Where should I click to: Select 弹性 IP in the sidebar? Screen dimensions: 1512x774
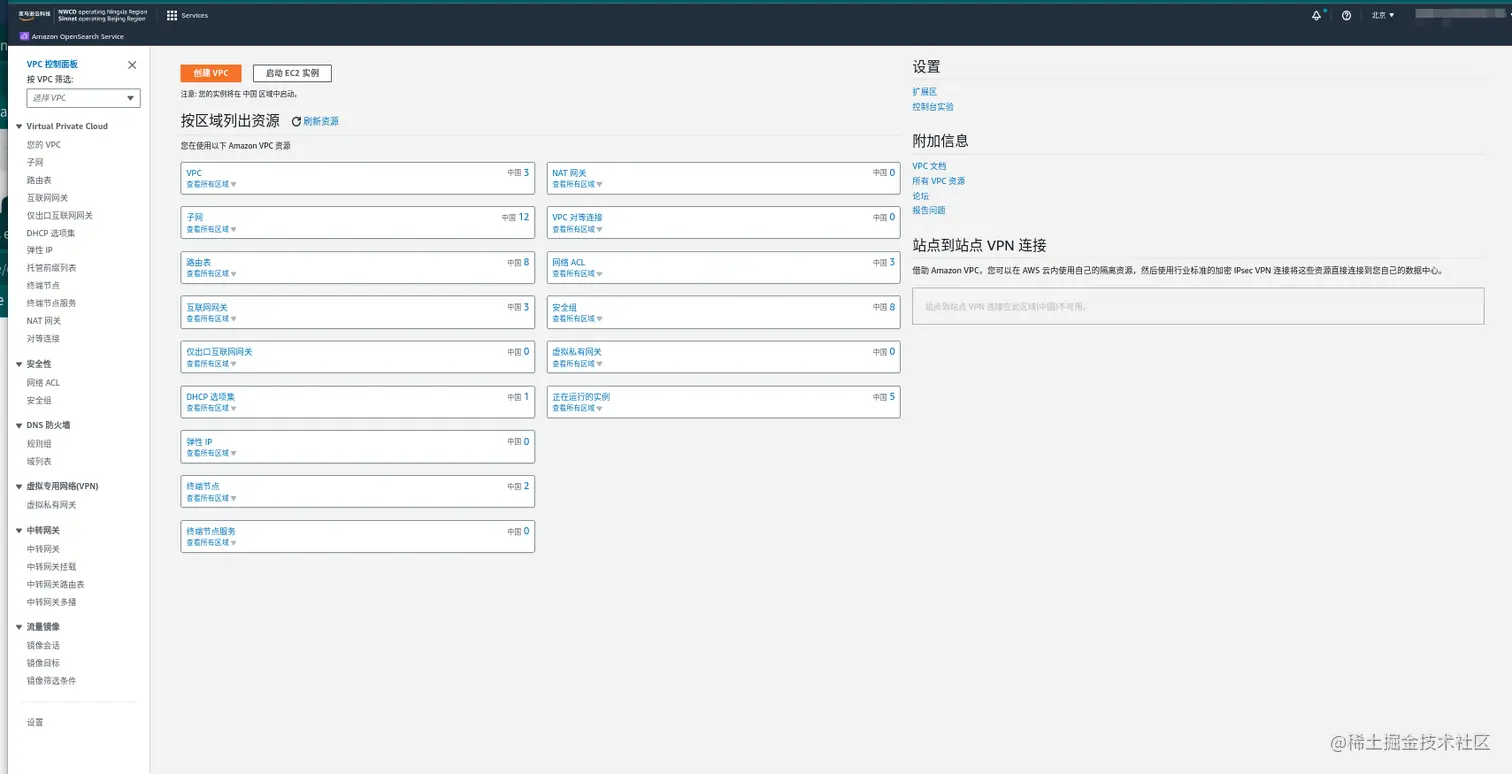[x=40, y=250]
